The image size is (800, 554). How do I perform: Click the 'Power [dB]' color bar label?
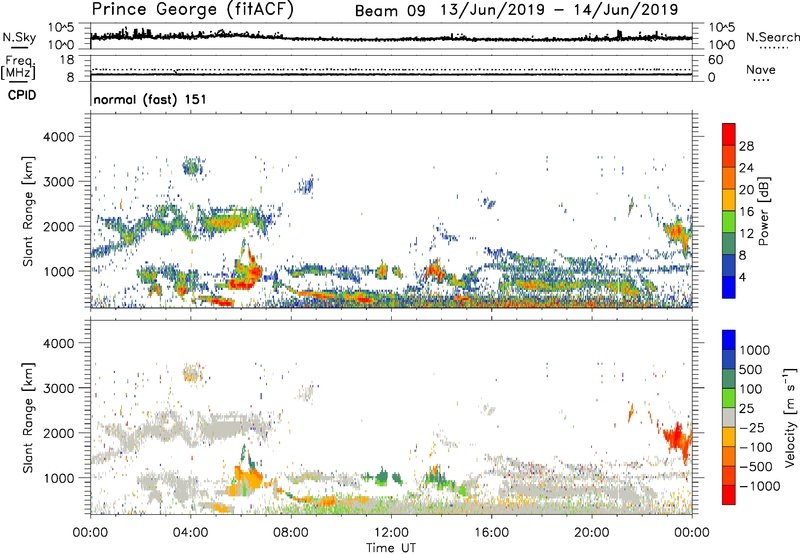(763, 212)
